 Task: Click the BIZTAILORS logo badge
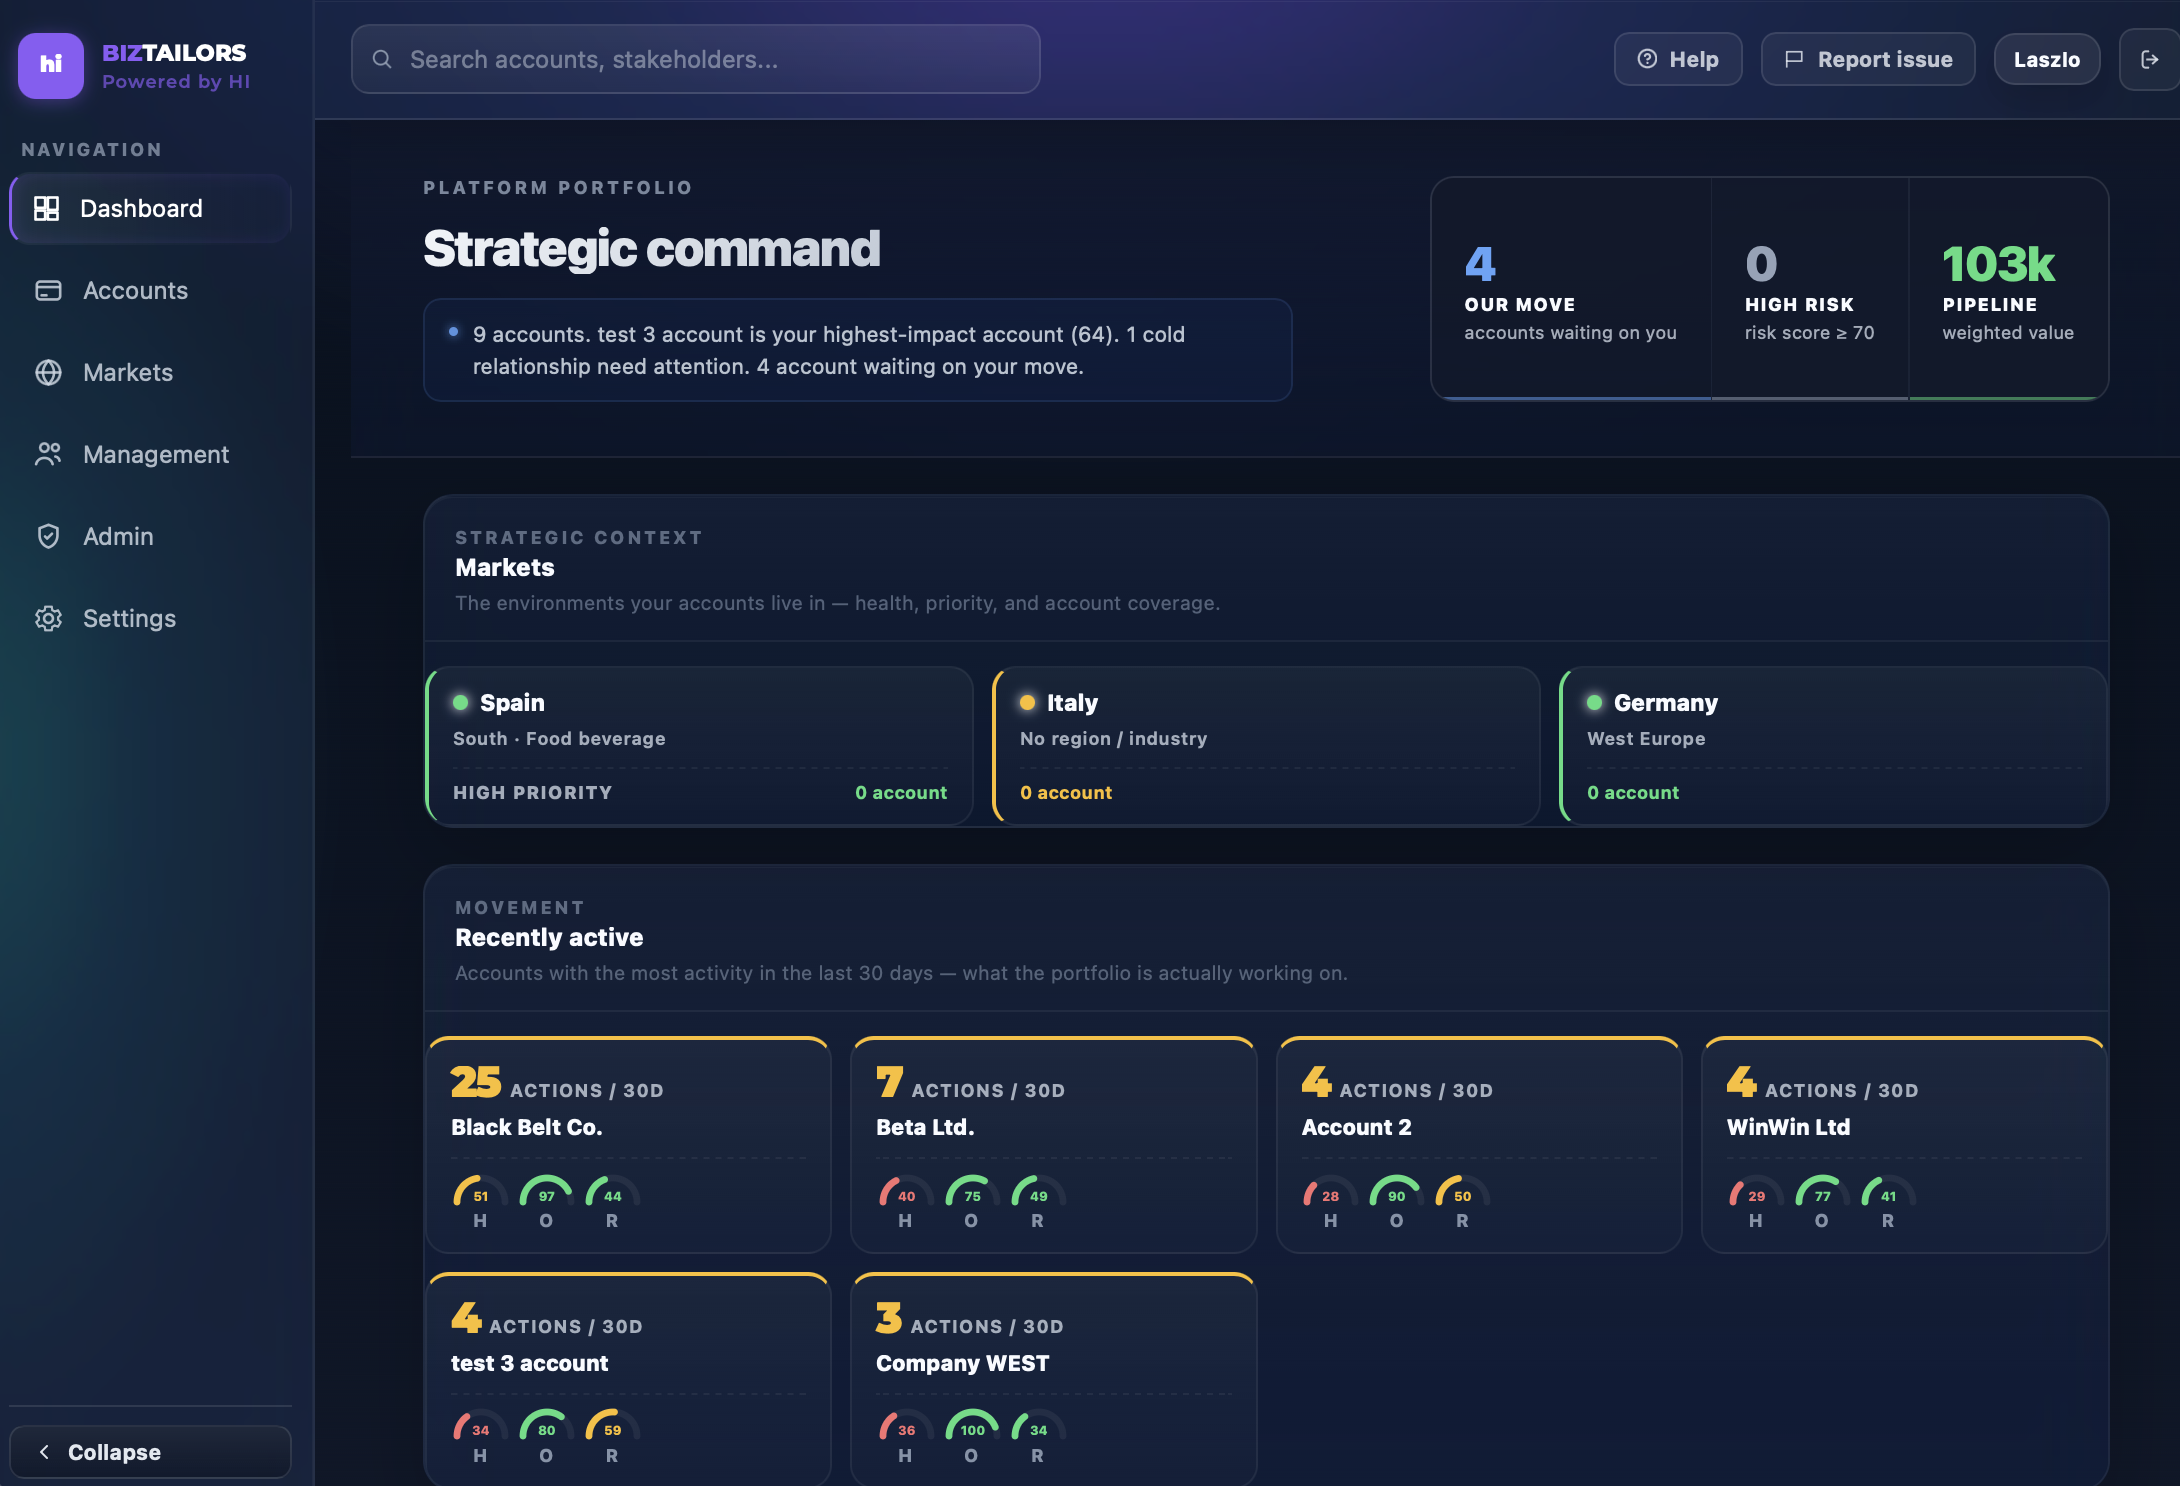click(50, 66)
